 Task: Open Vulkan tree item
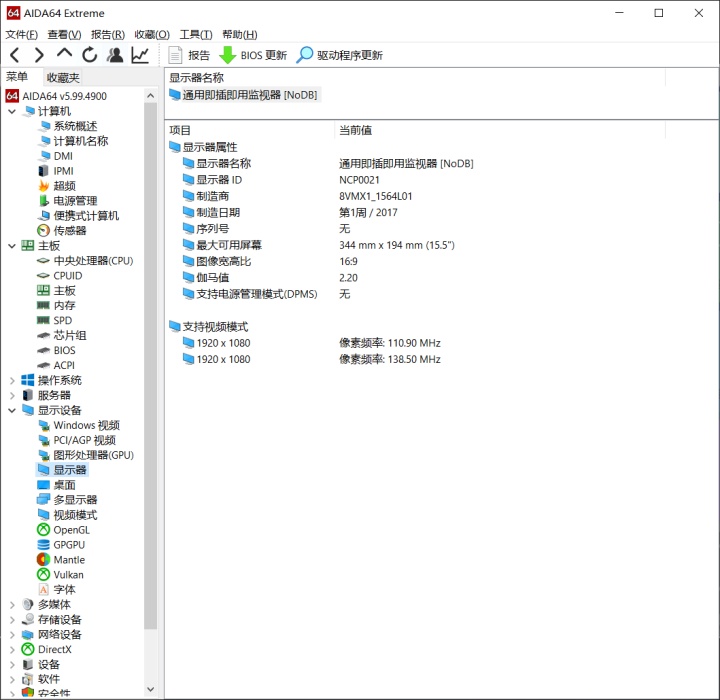pos(60,575)
